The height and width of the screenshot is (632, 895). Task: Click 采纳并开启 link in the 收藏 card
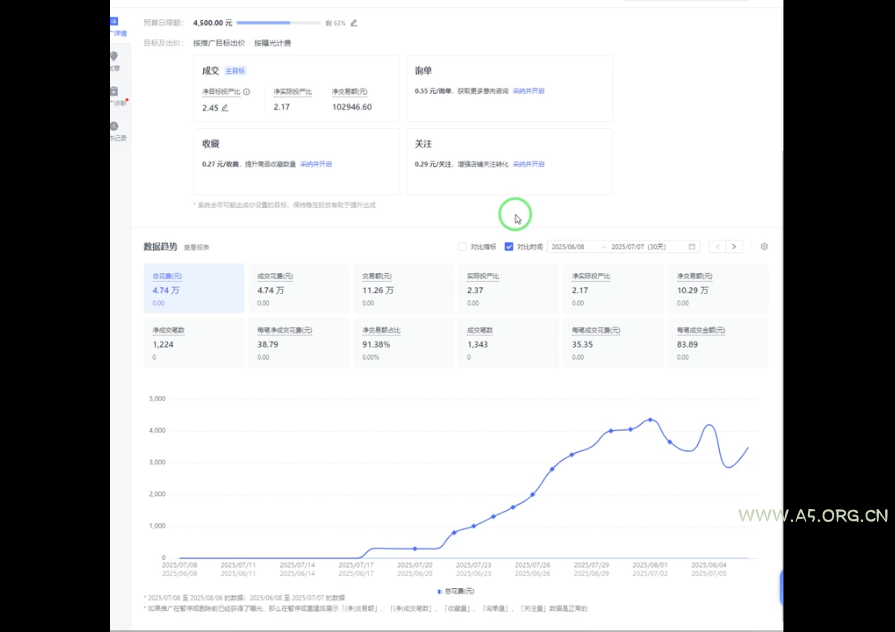[315, 163]
